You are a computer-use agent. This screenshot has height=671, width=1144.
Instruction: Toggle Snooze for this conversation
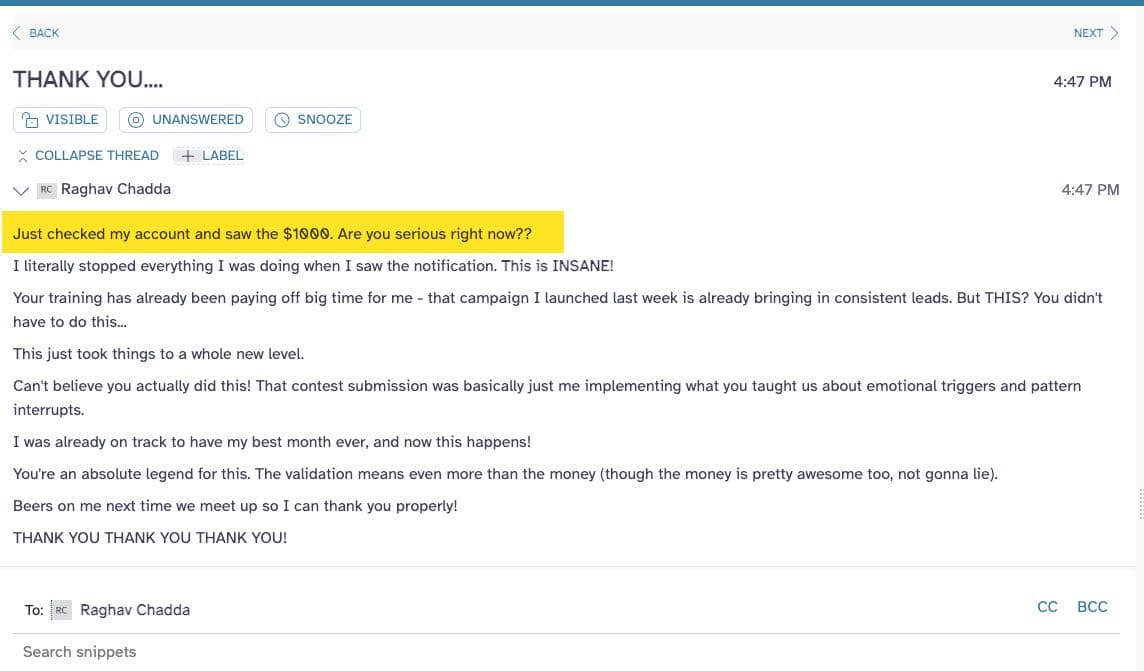[313, 120]
